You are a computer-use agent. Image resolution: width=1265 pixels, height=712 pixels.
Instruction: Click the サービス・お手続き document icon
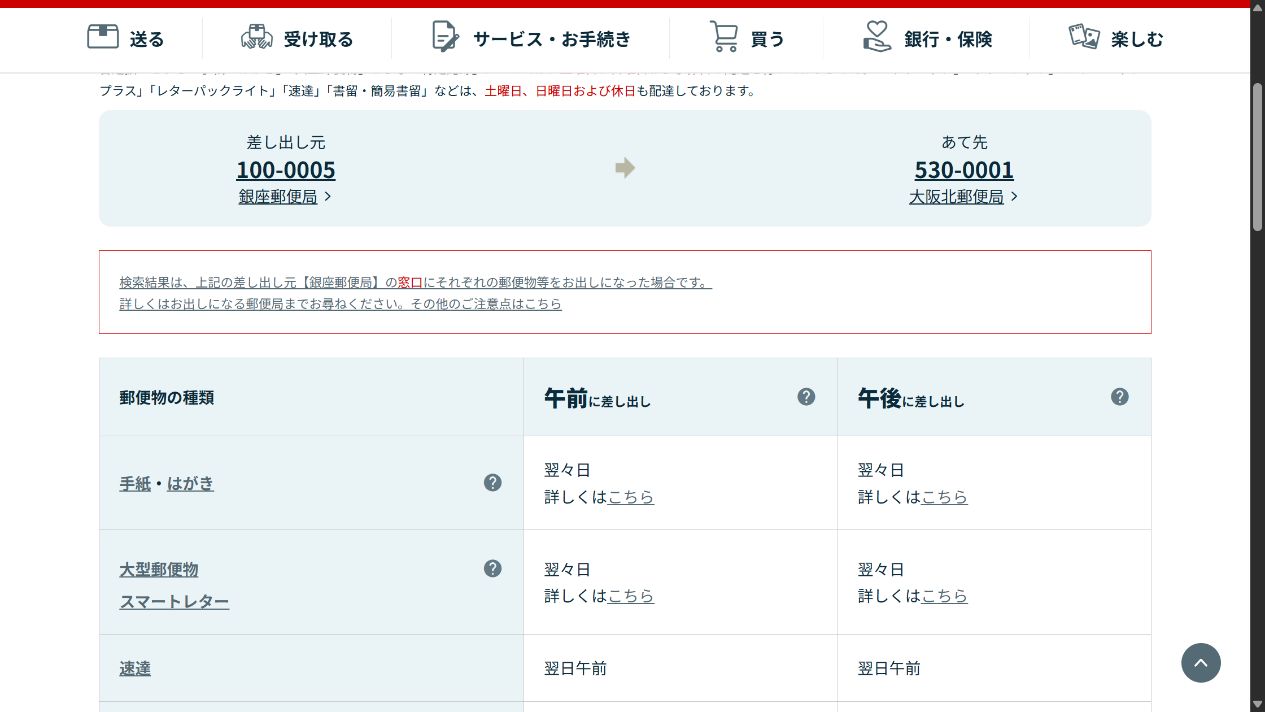pyautogui.click(x=445, y=37)
